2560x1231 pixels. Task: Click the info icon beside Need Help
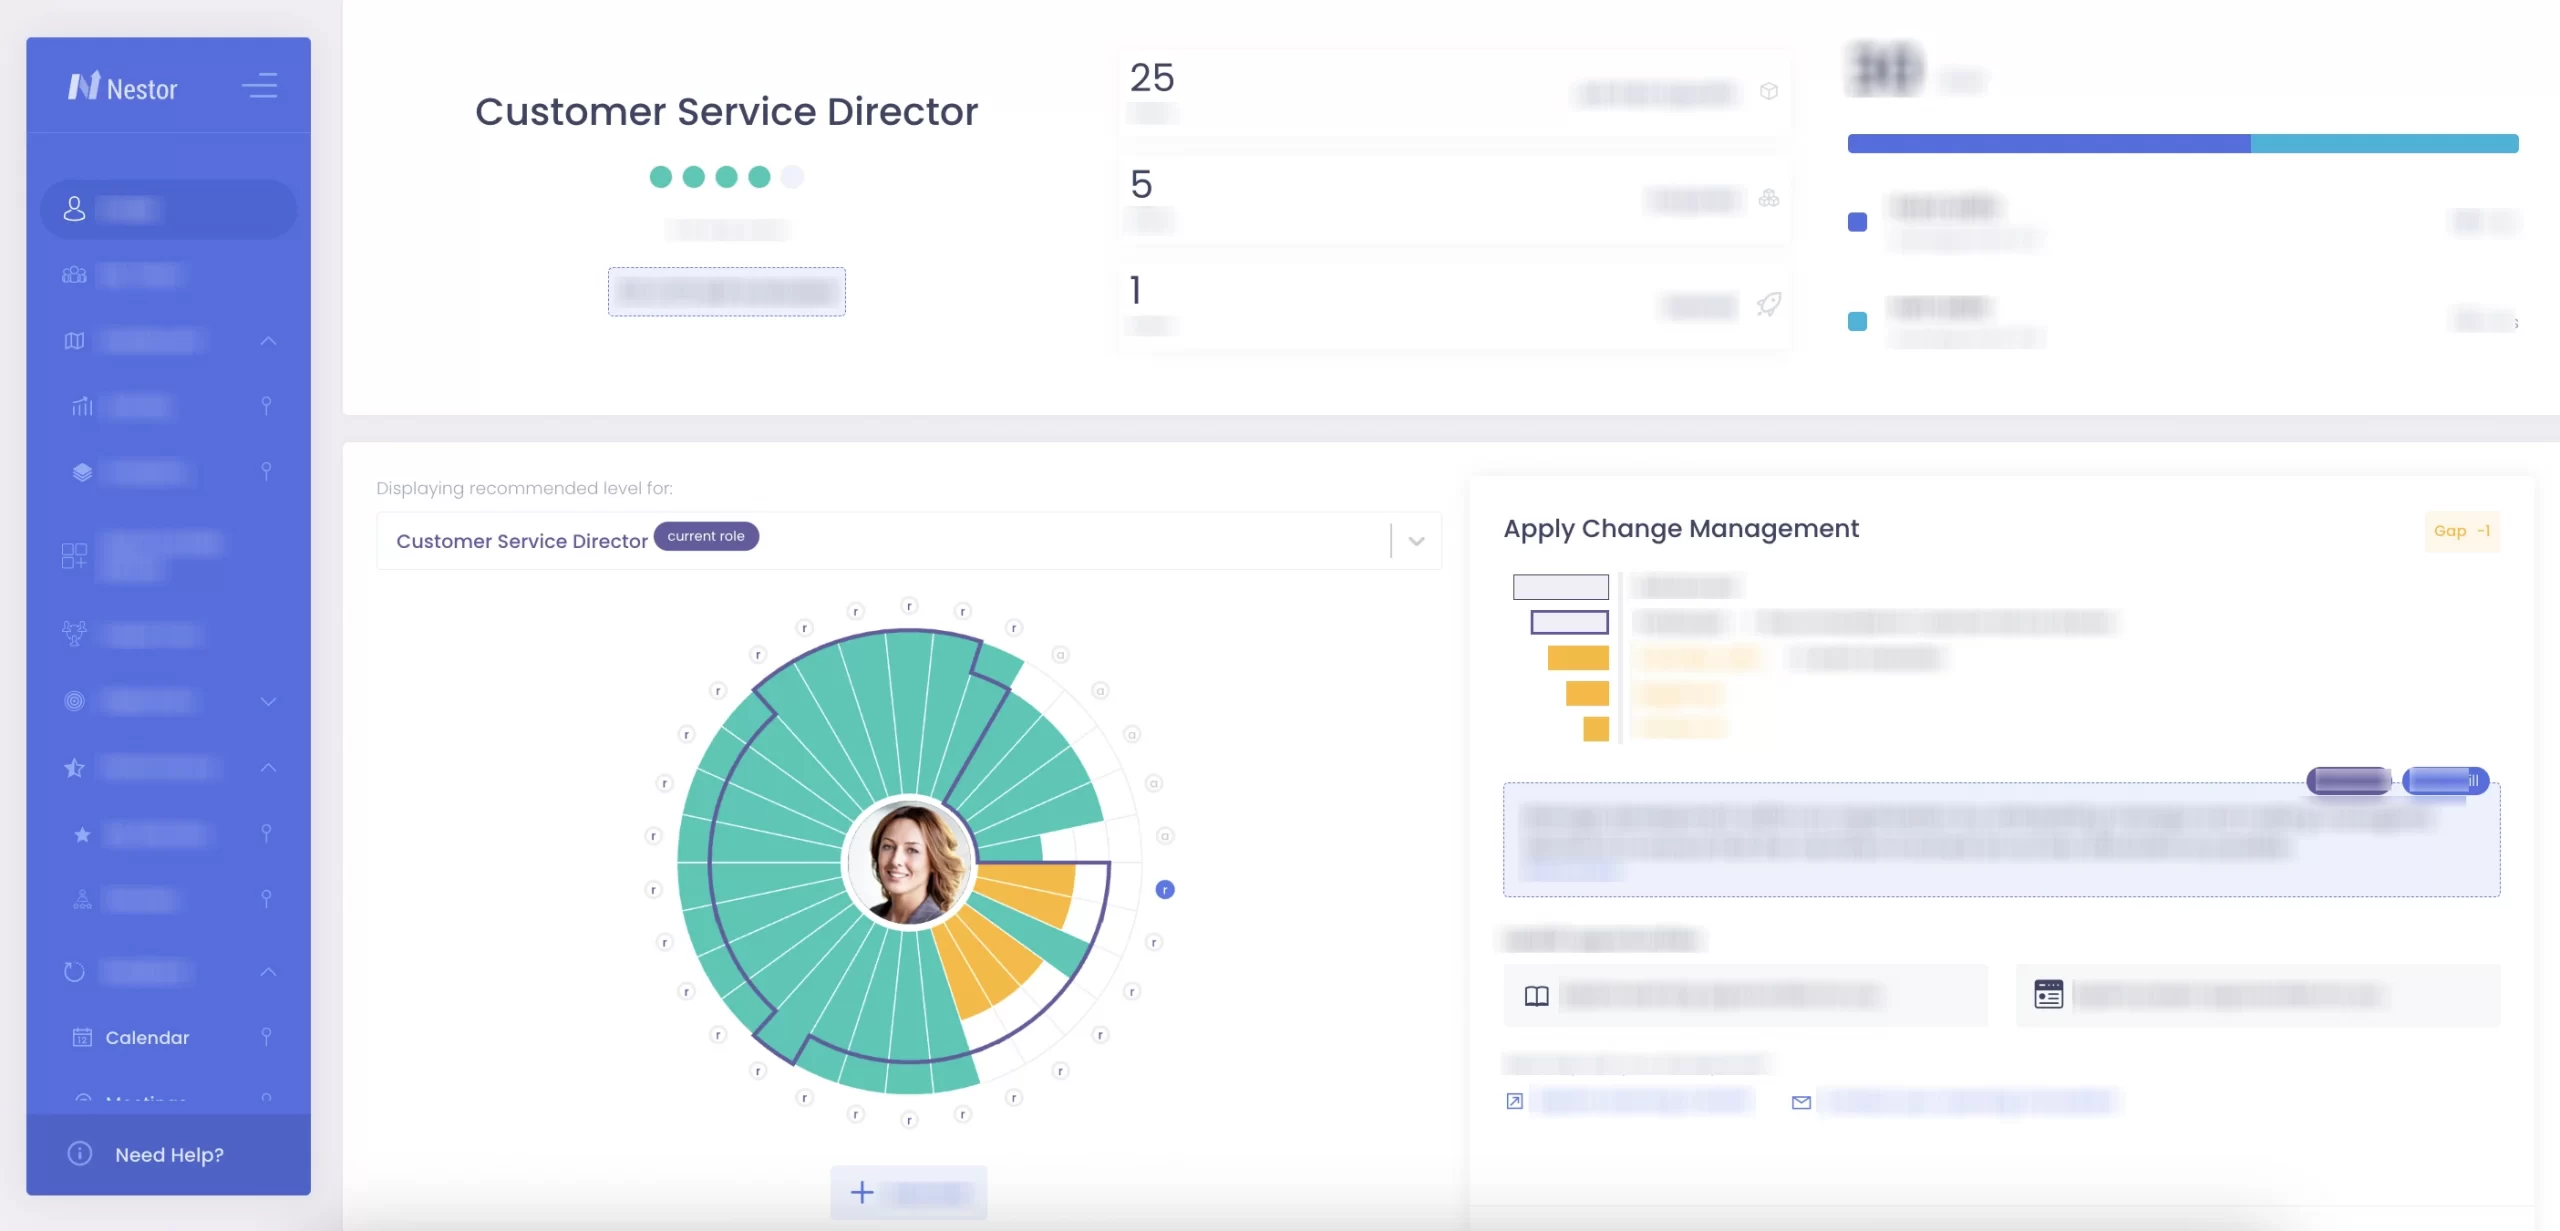pos(80,1154)
